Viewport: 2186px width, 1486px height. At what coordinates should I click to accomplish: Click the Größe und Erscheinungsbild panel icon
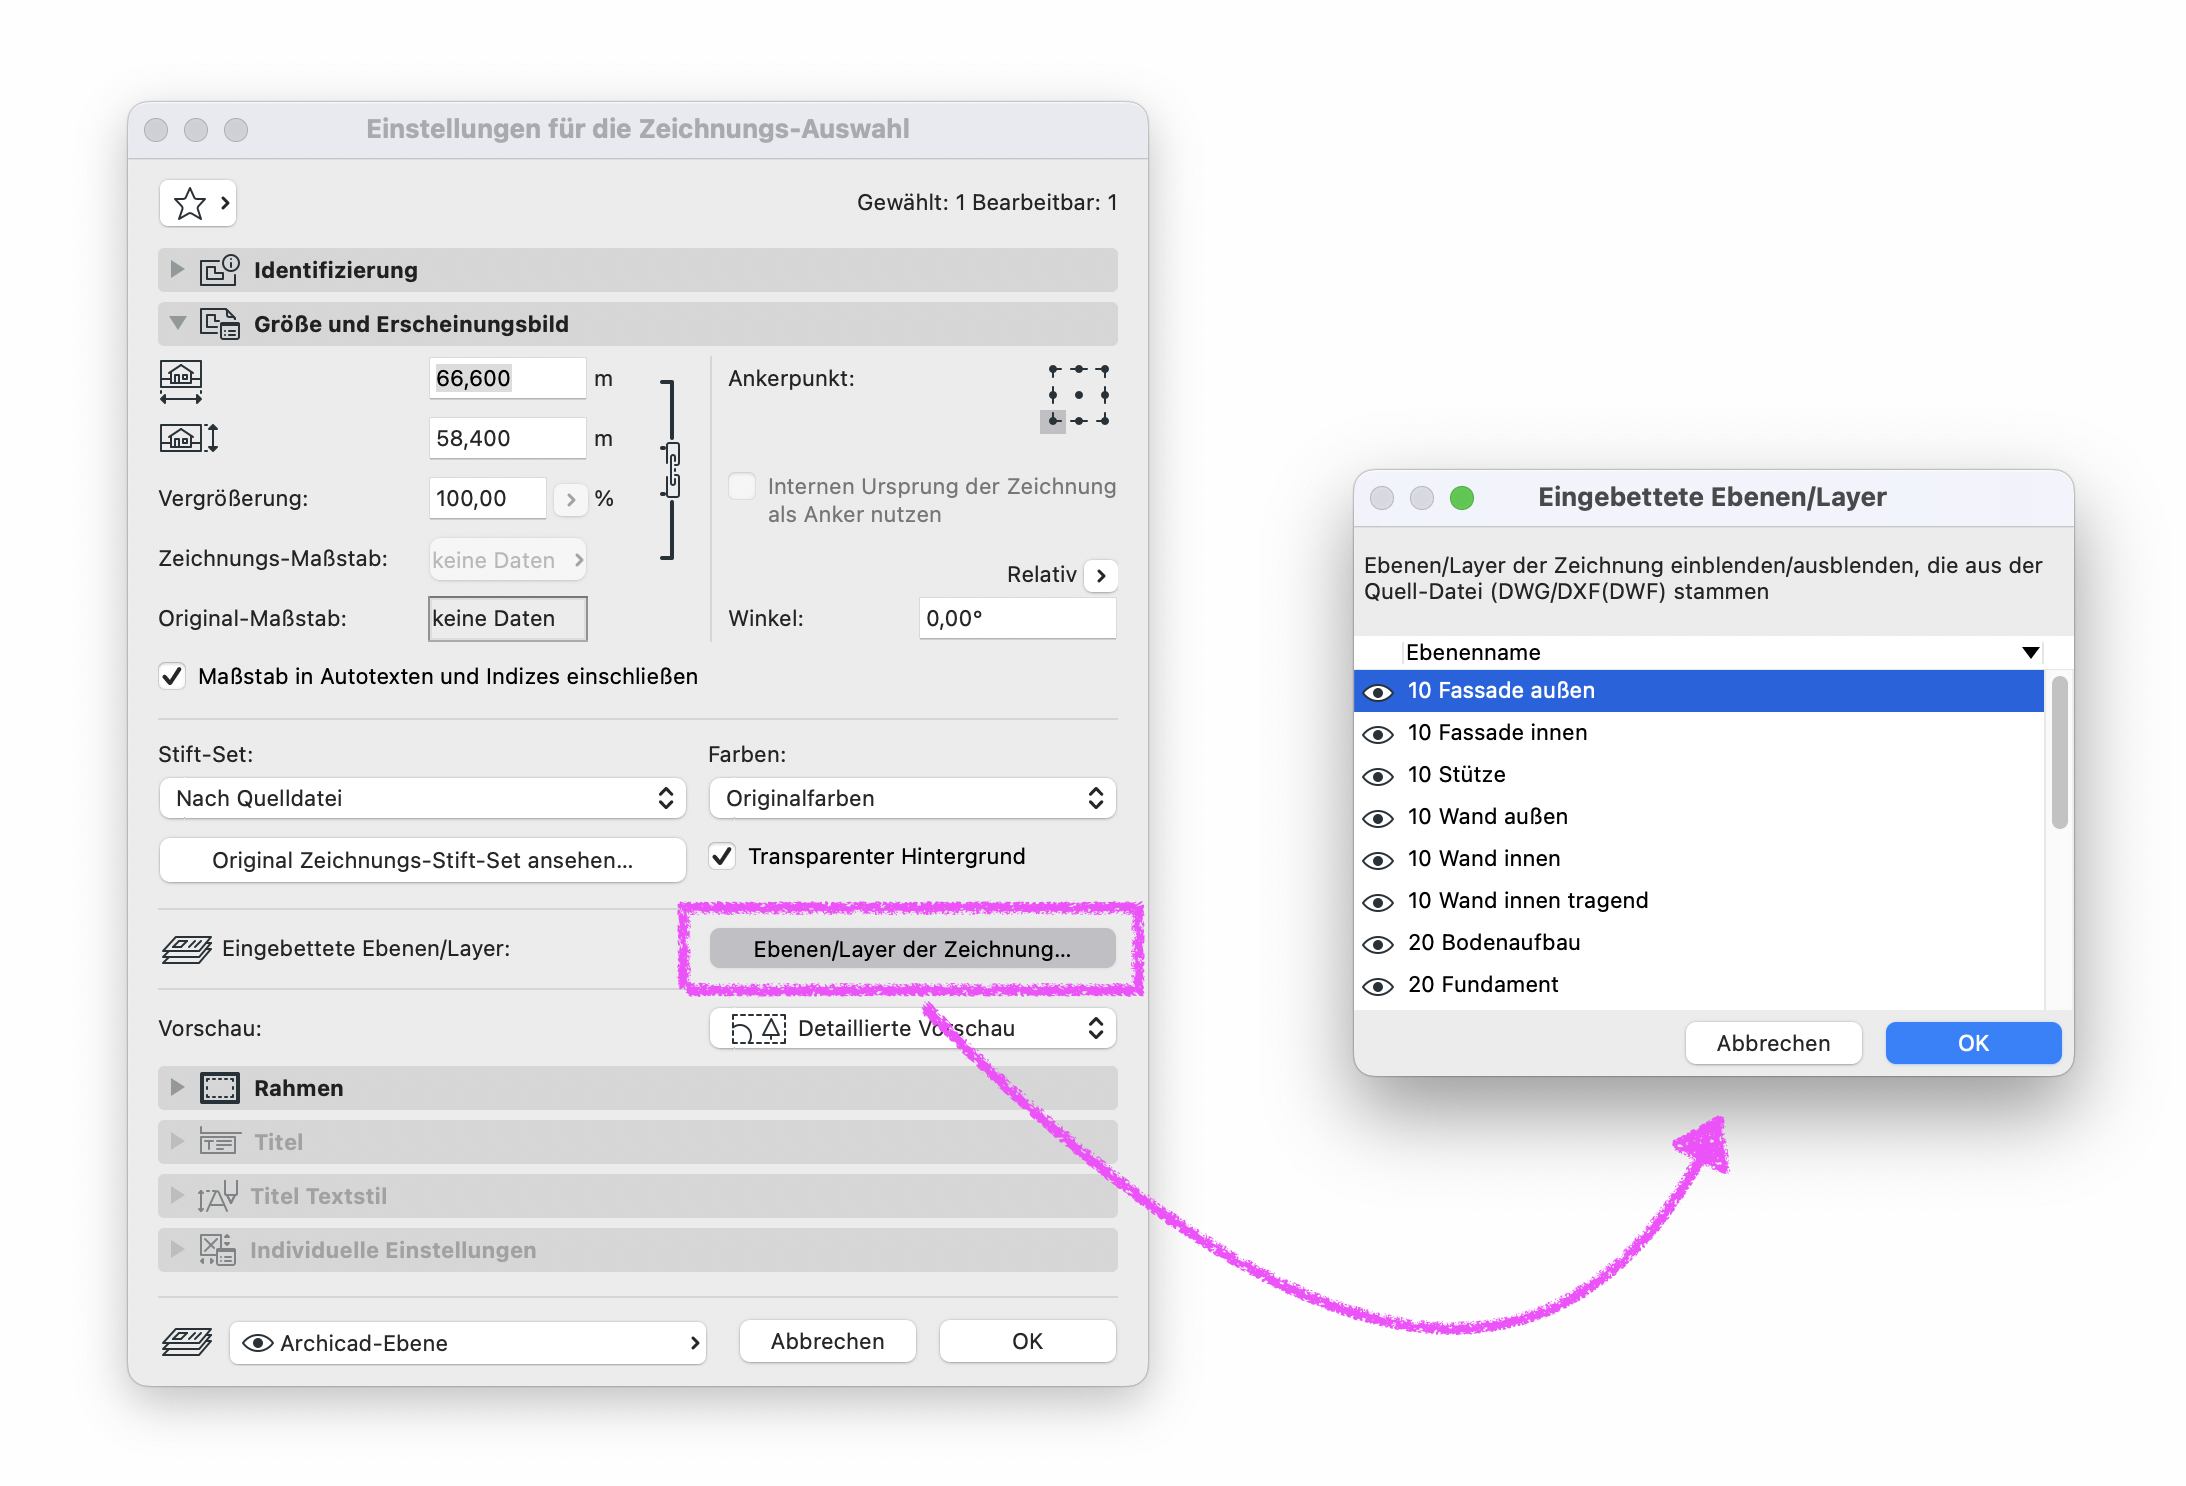coord(219,324)
